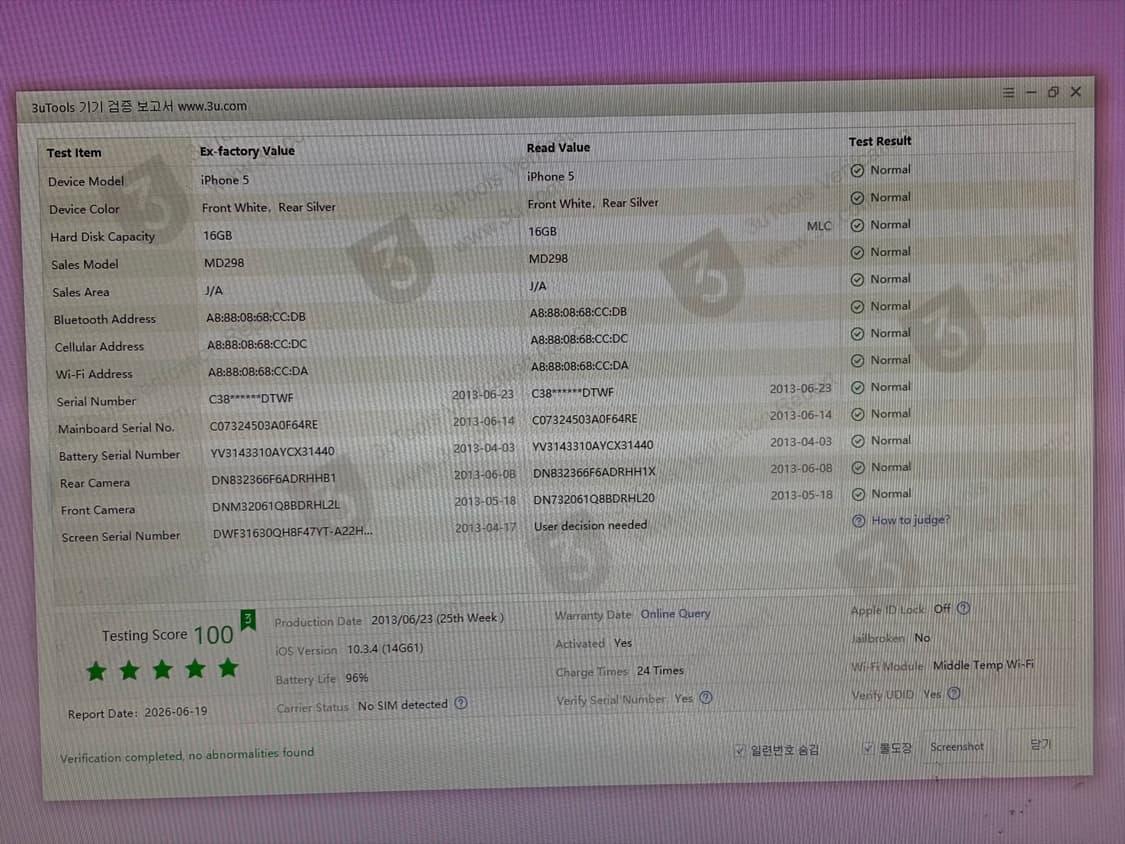Select the ex-factory Bluetooth address A8:88:08:68:CC:DB
Screen dimensions: 1125x844
(x=255, y=317)
